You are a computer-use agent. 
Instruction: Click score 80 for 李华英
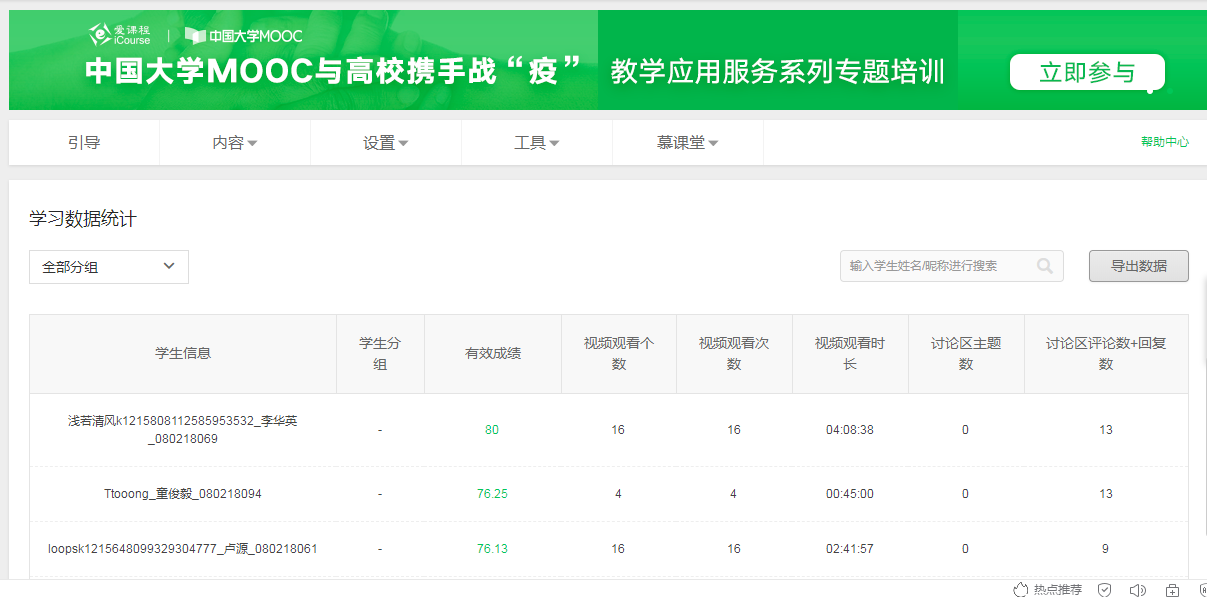[x=492, y=430]
